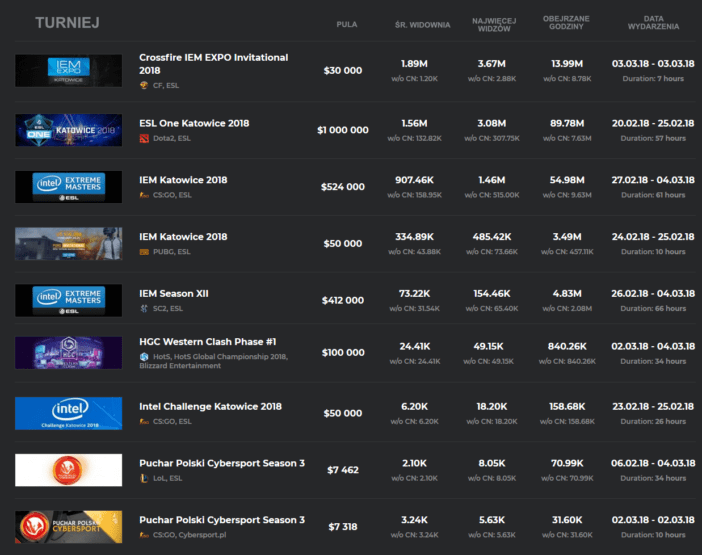Click the 02.03.18 - 02.03.18 event date
This screenshot has height=555, width=702.
[653, 520]
